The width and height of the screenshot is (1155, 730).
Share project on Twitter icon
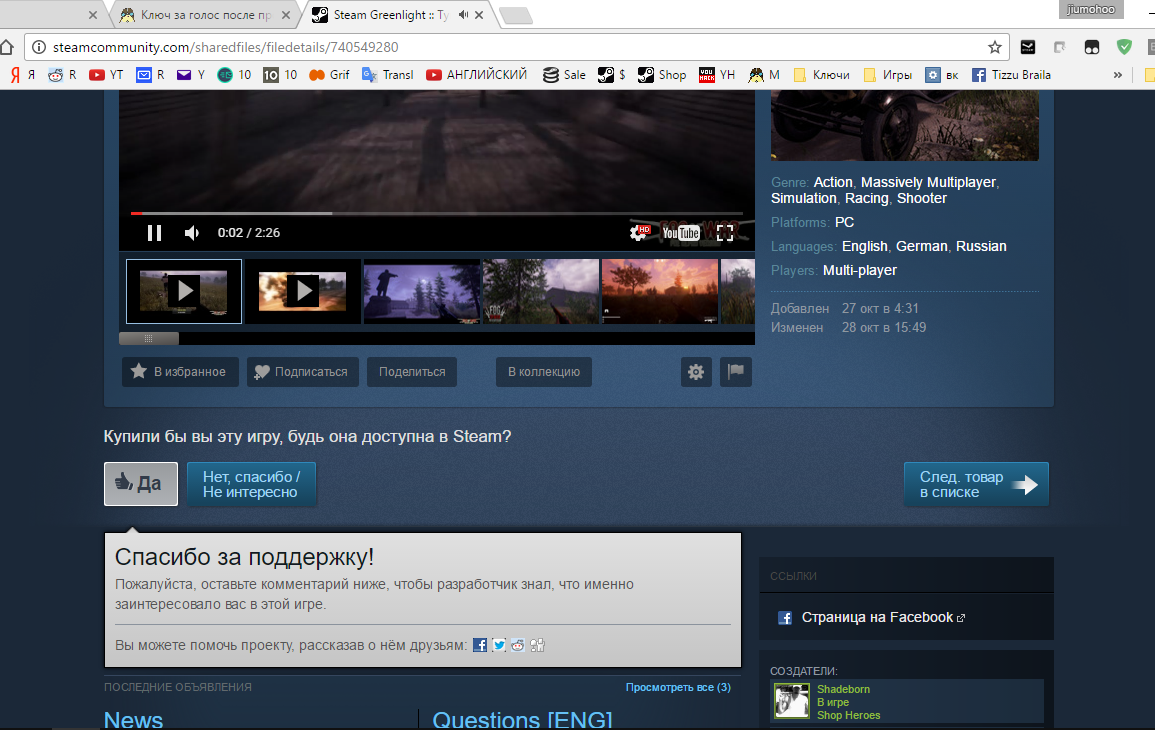(x=499, y=645)
